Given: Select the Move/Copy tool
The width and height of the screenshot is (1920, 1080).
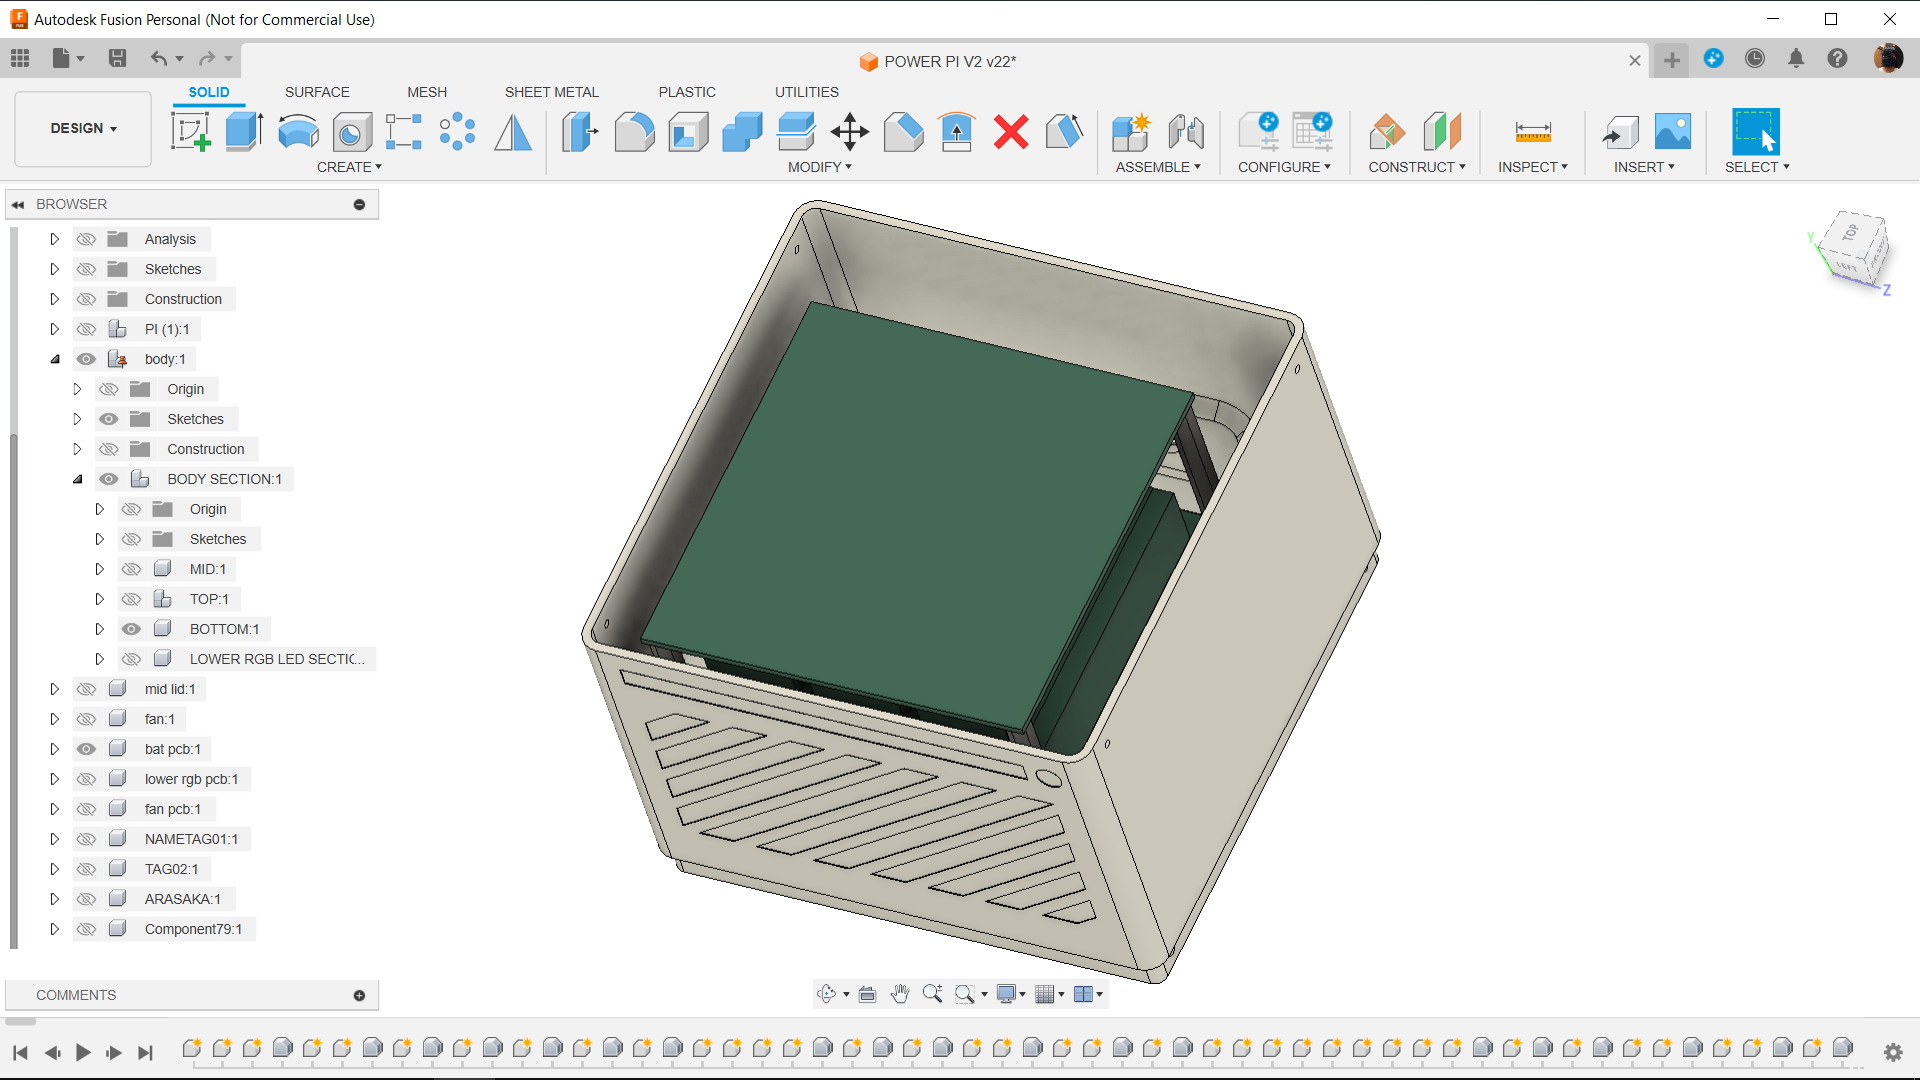Looking at the screenshot, I should [x=849, y=131].
